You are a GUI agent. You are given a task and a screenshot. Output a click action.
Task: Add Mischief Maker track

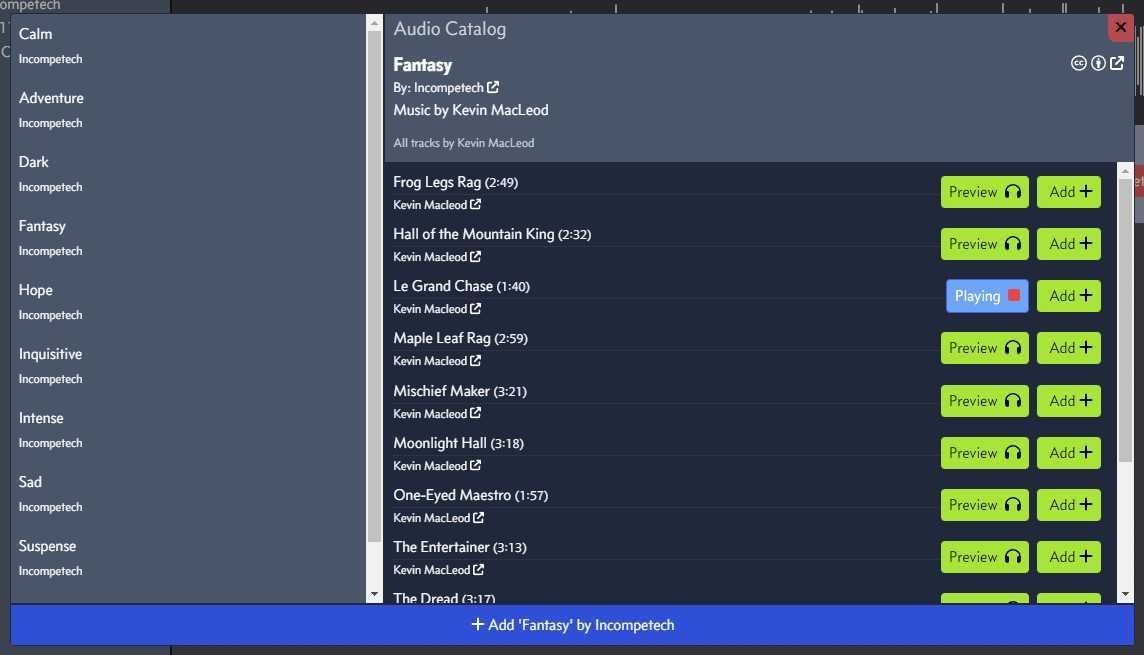point(1069,401)
